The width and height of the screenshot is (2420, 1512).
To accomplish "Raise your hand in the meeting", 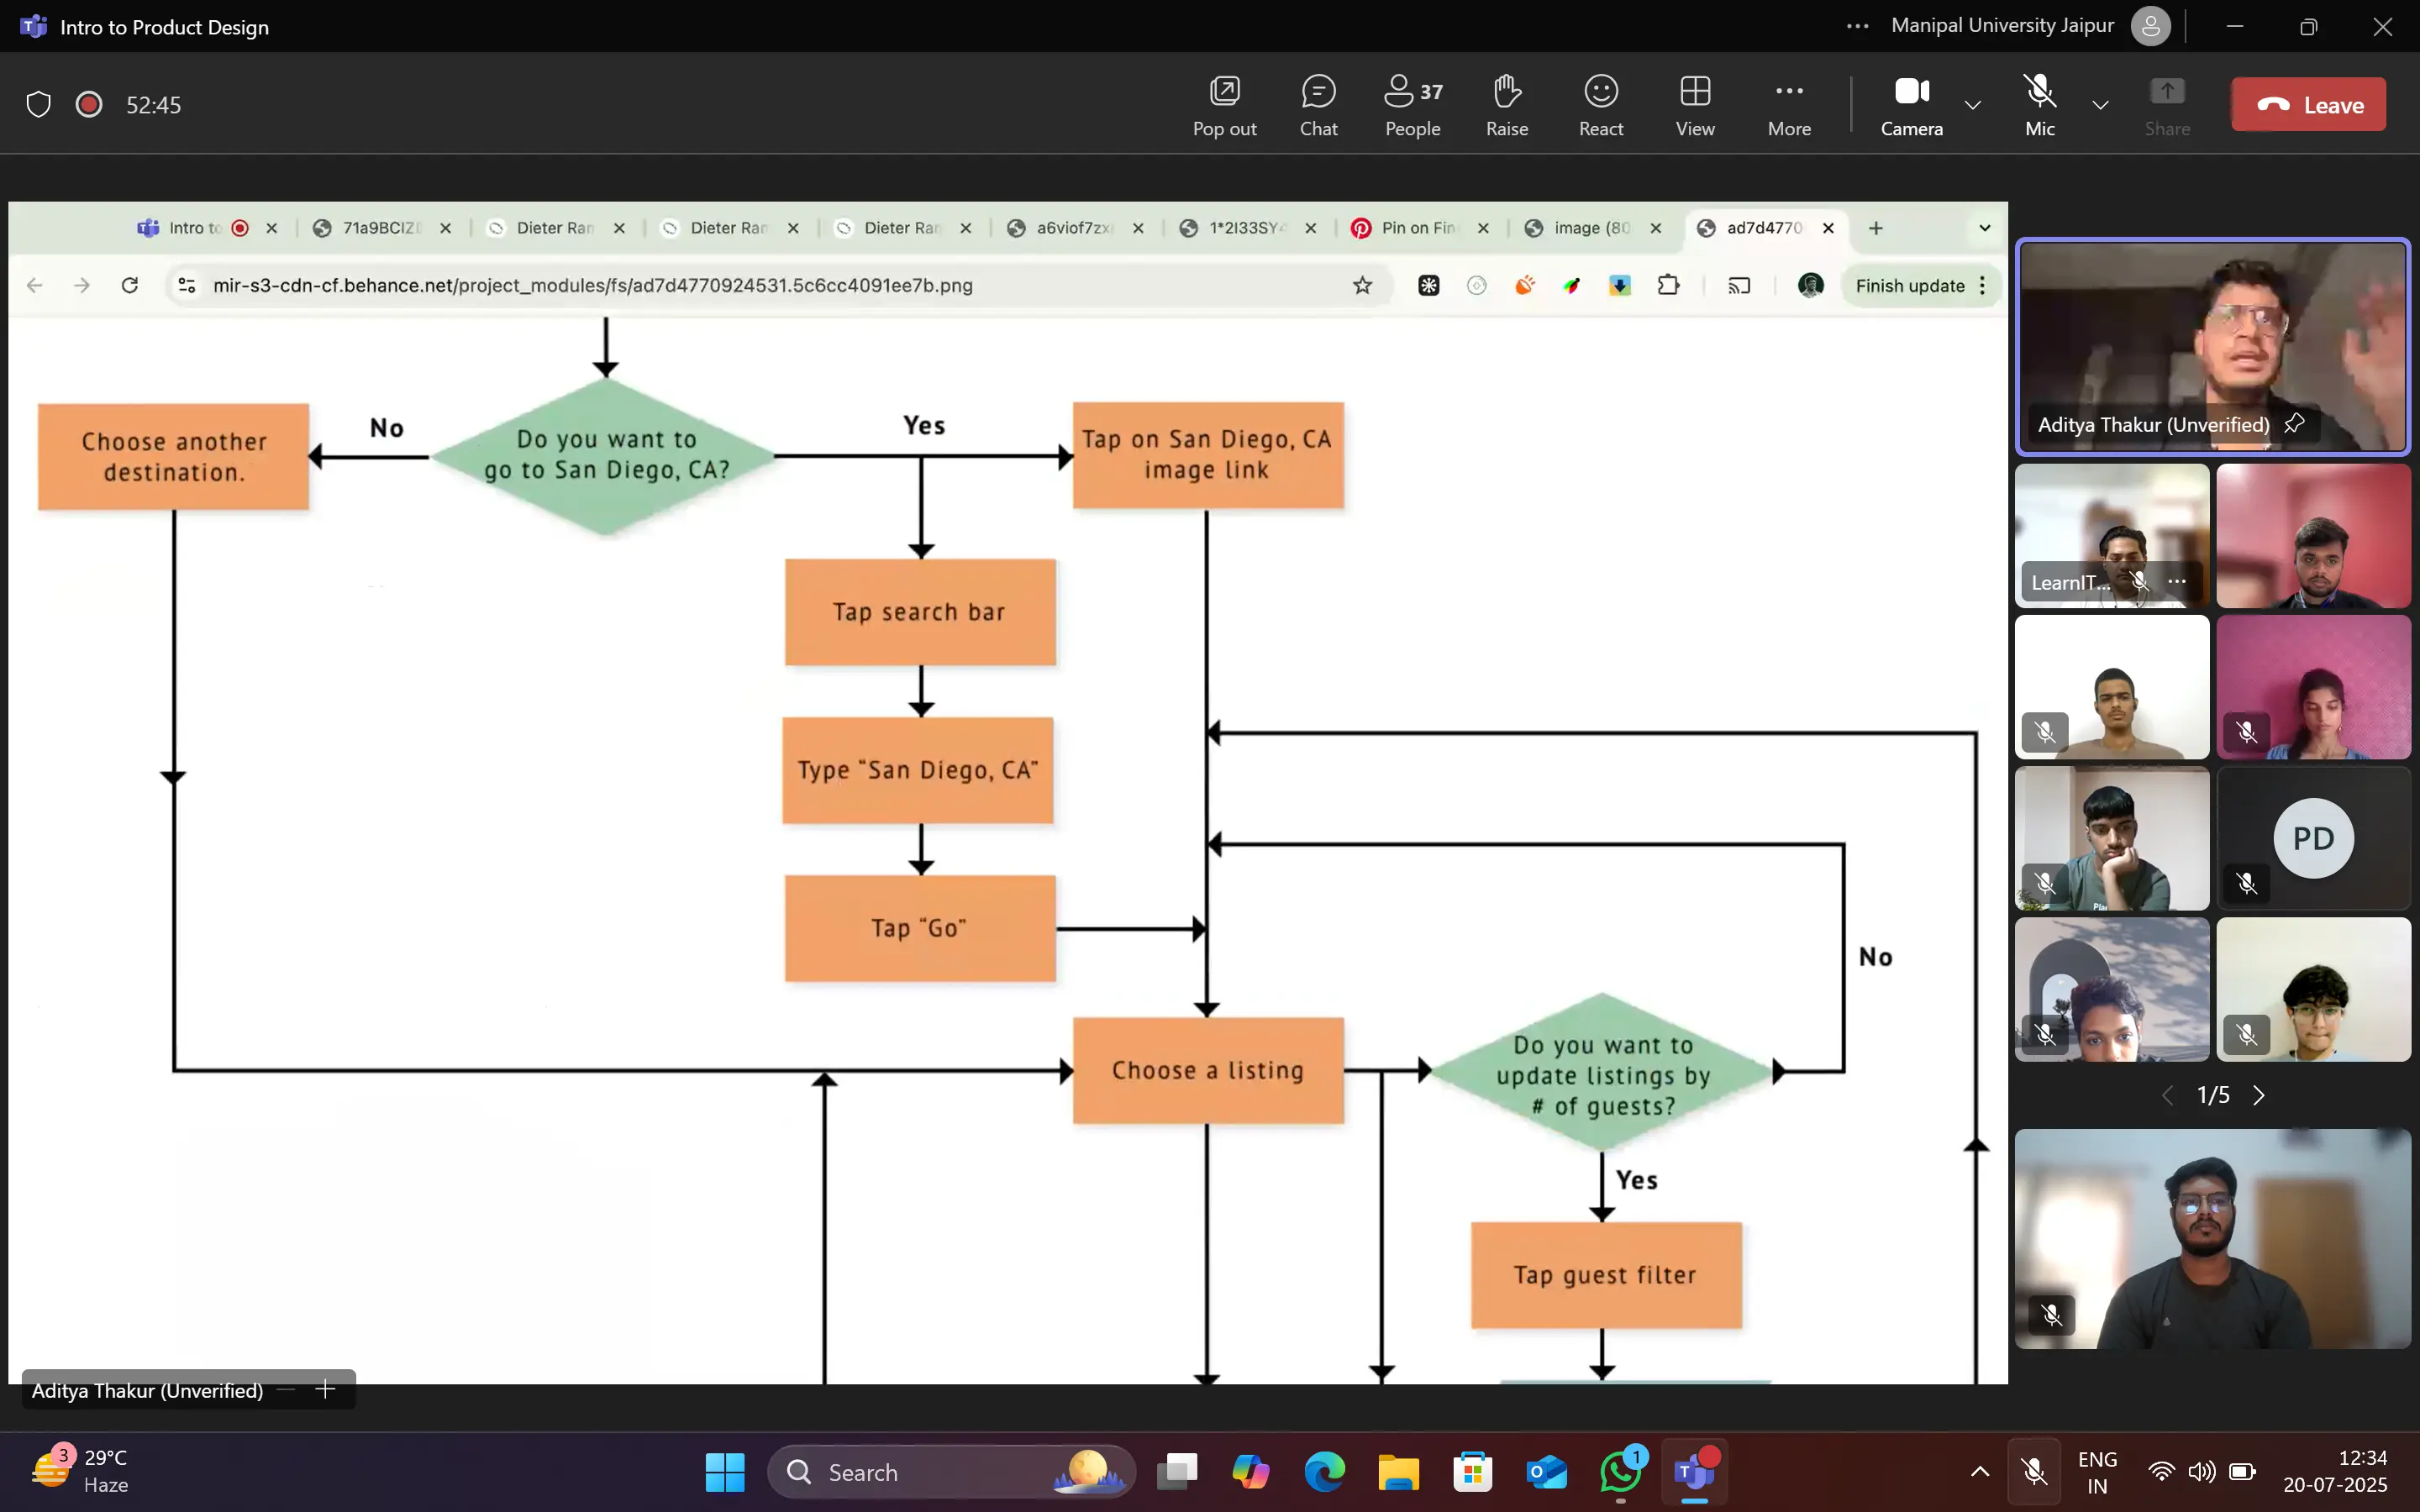I will click(x=1506, y=103).
